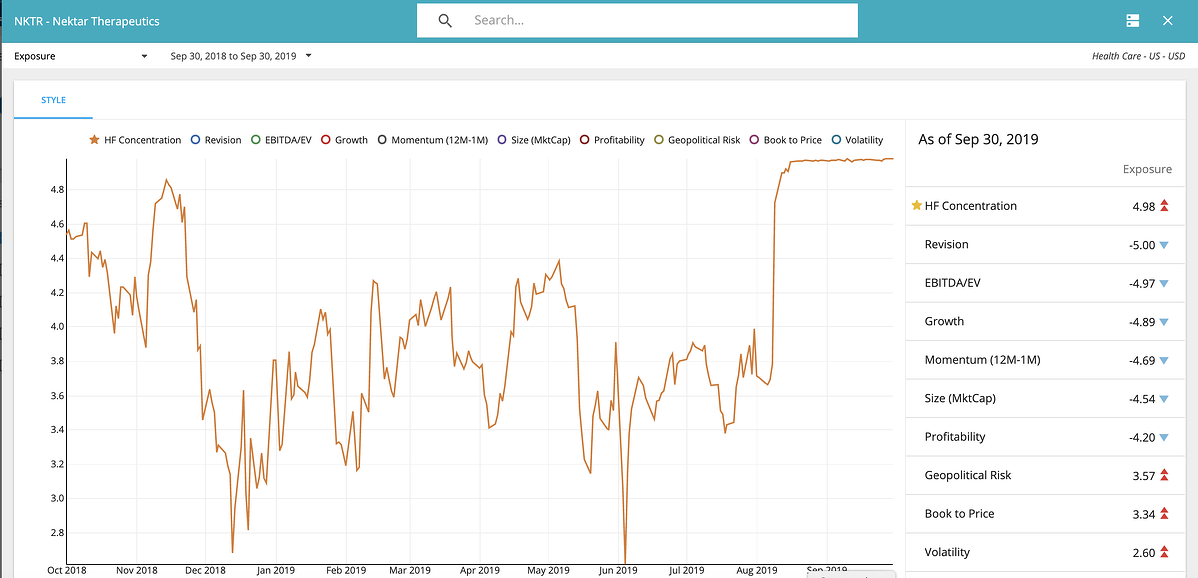The image size is (1198, 578).
Task: Click the -4.54 Size value
Action: 1141,399
